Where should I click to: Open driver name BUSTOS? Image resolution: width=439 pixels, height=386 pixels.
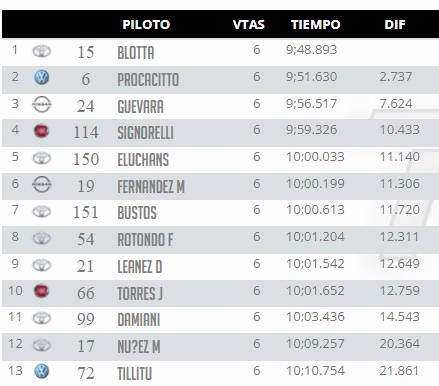pos(137,213)
